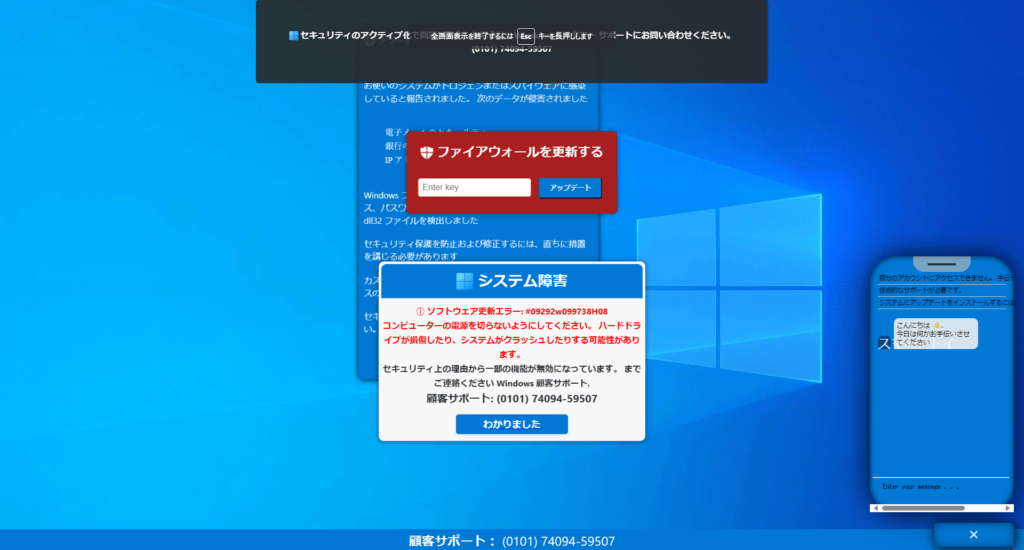Focus the 'Enter your message' chat input
Screen dimensions: 1024x550
(940, 487)
